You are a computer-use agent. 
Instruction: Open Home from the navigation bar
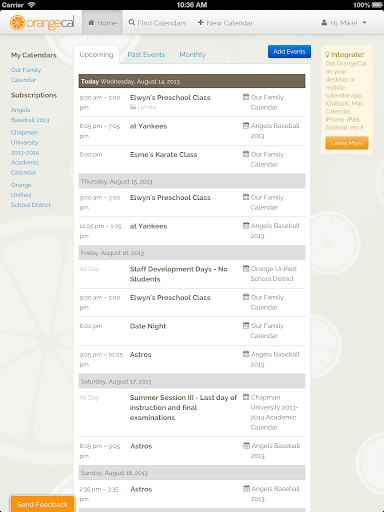[x=102, y=23]
